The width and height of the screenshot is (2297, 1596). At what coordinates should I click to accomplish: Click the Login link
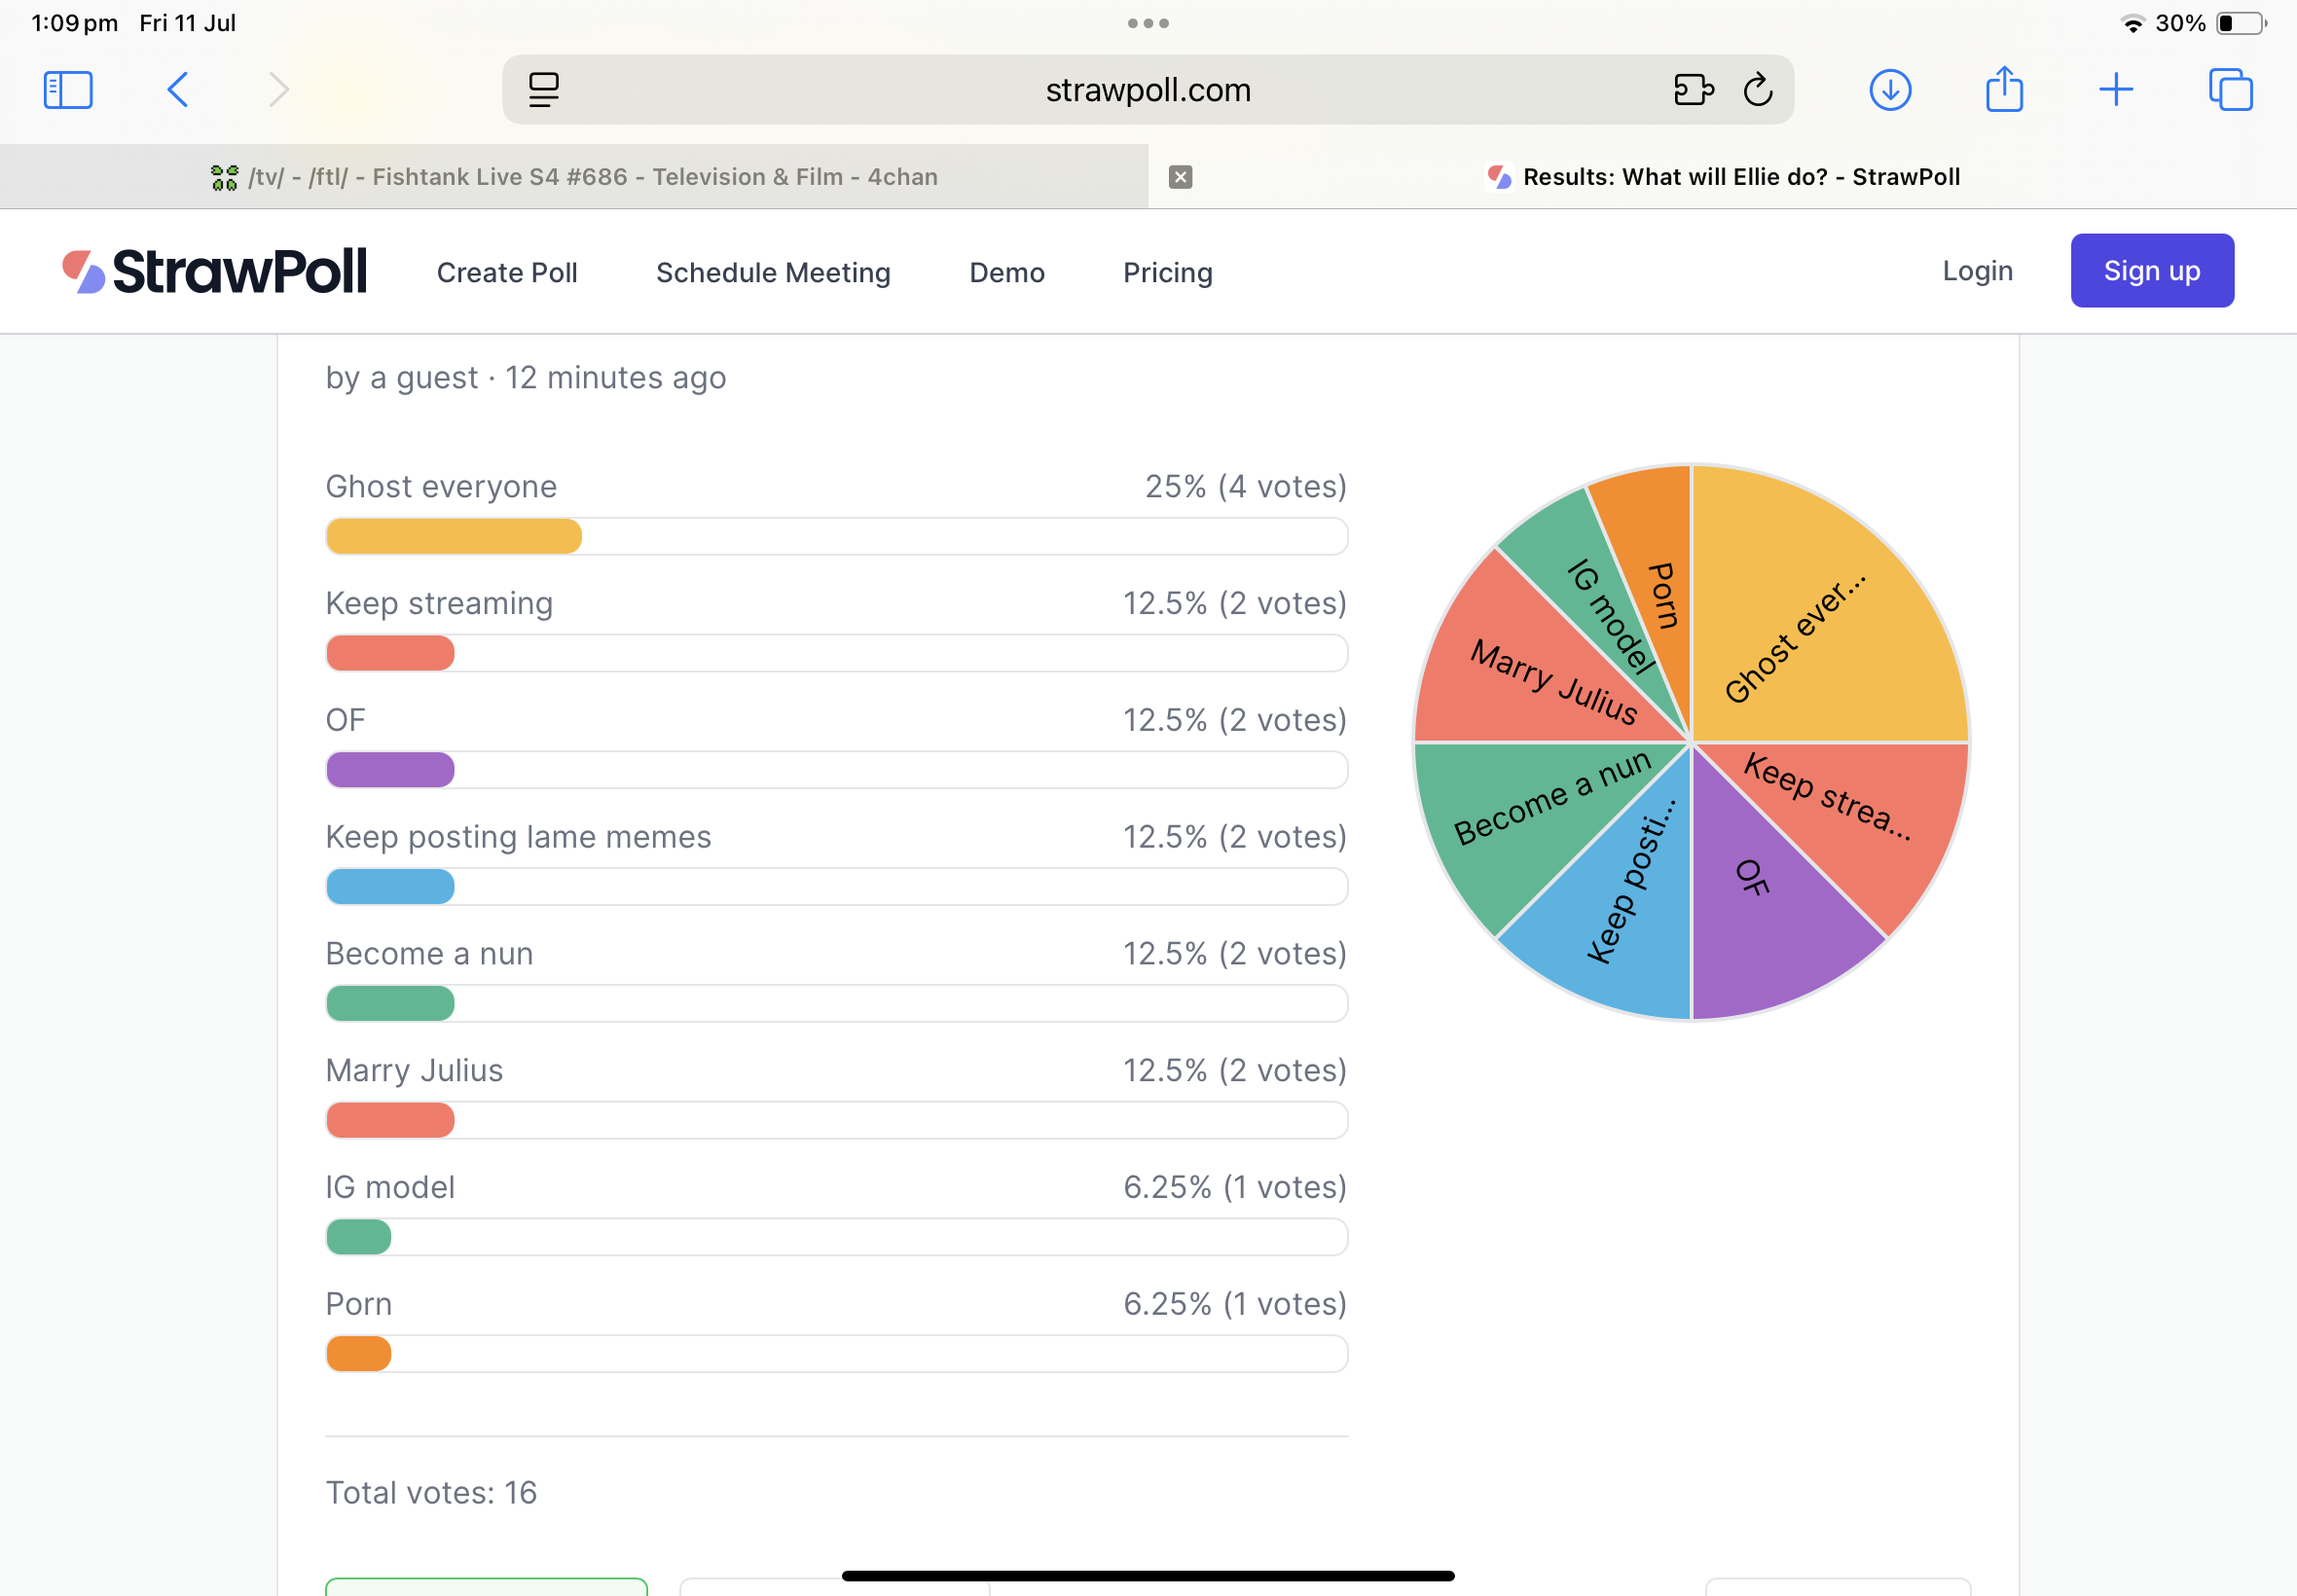pyautogui.click(x=1977, y=271)
